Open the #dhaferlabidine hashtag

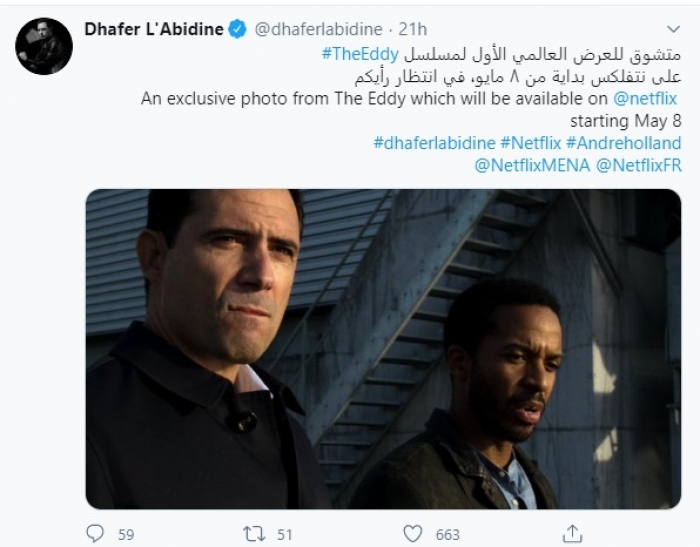[434, 143]
